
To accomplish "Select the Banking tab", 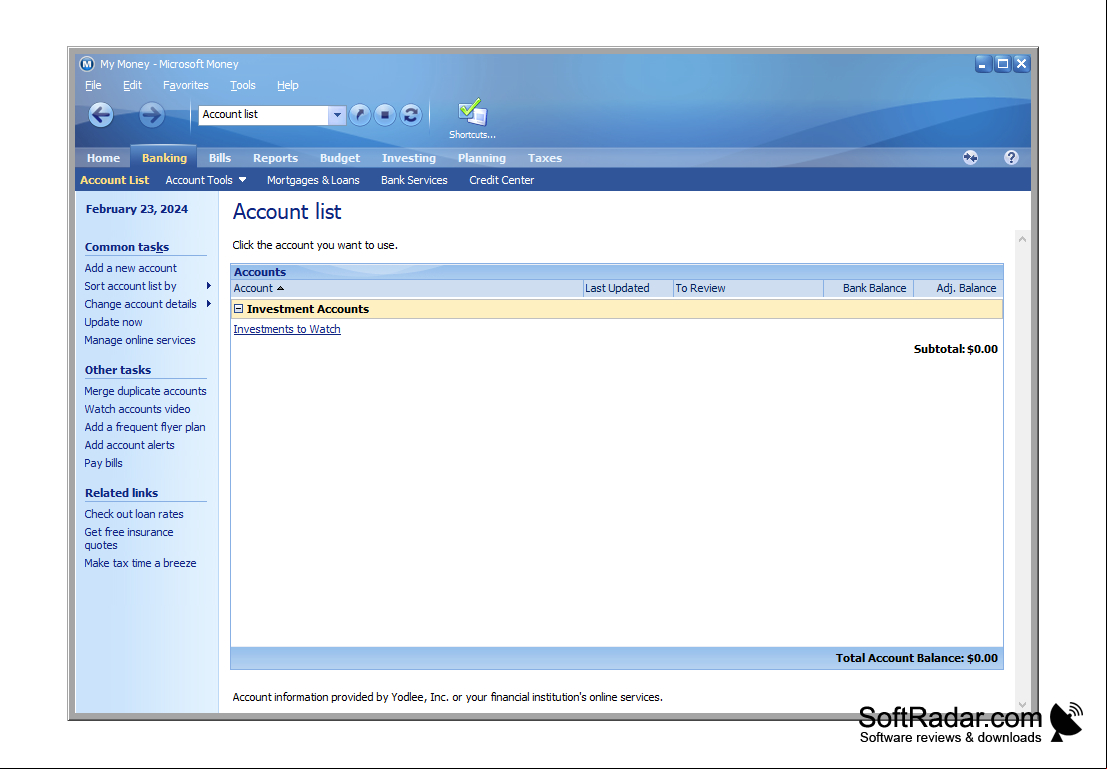I will click(164, 158).
